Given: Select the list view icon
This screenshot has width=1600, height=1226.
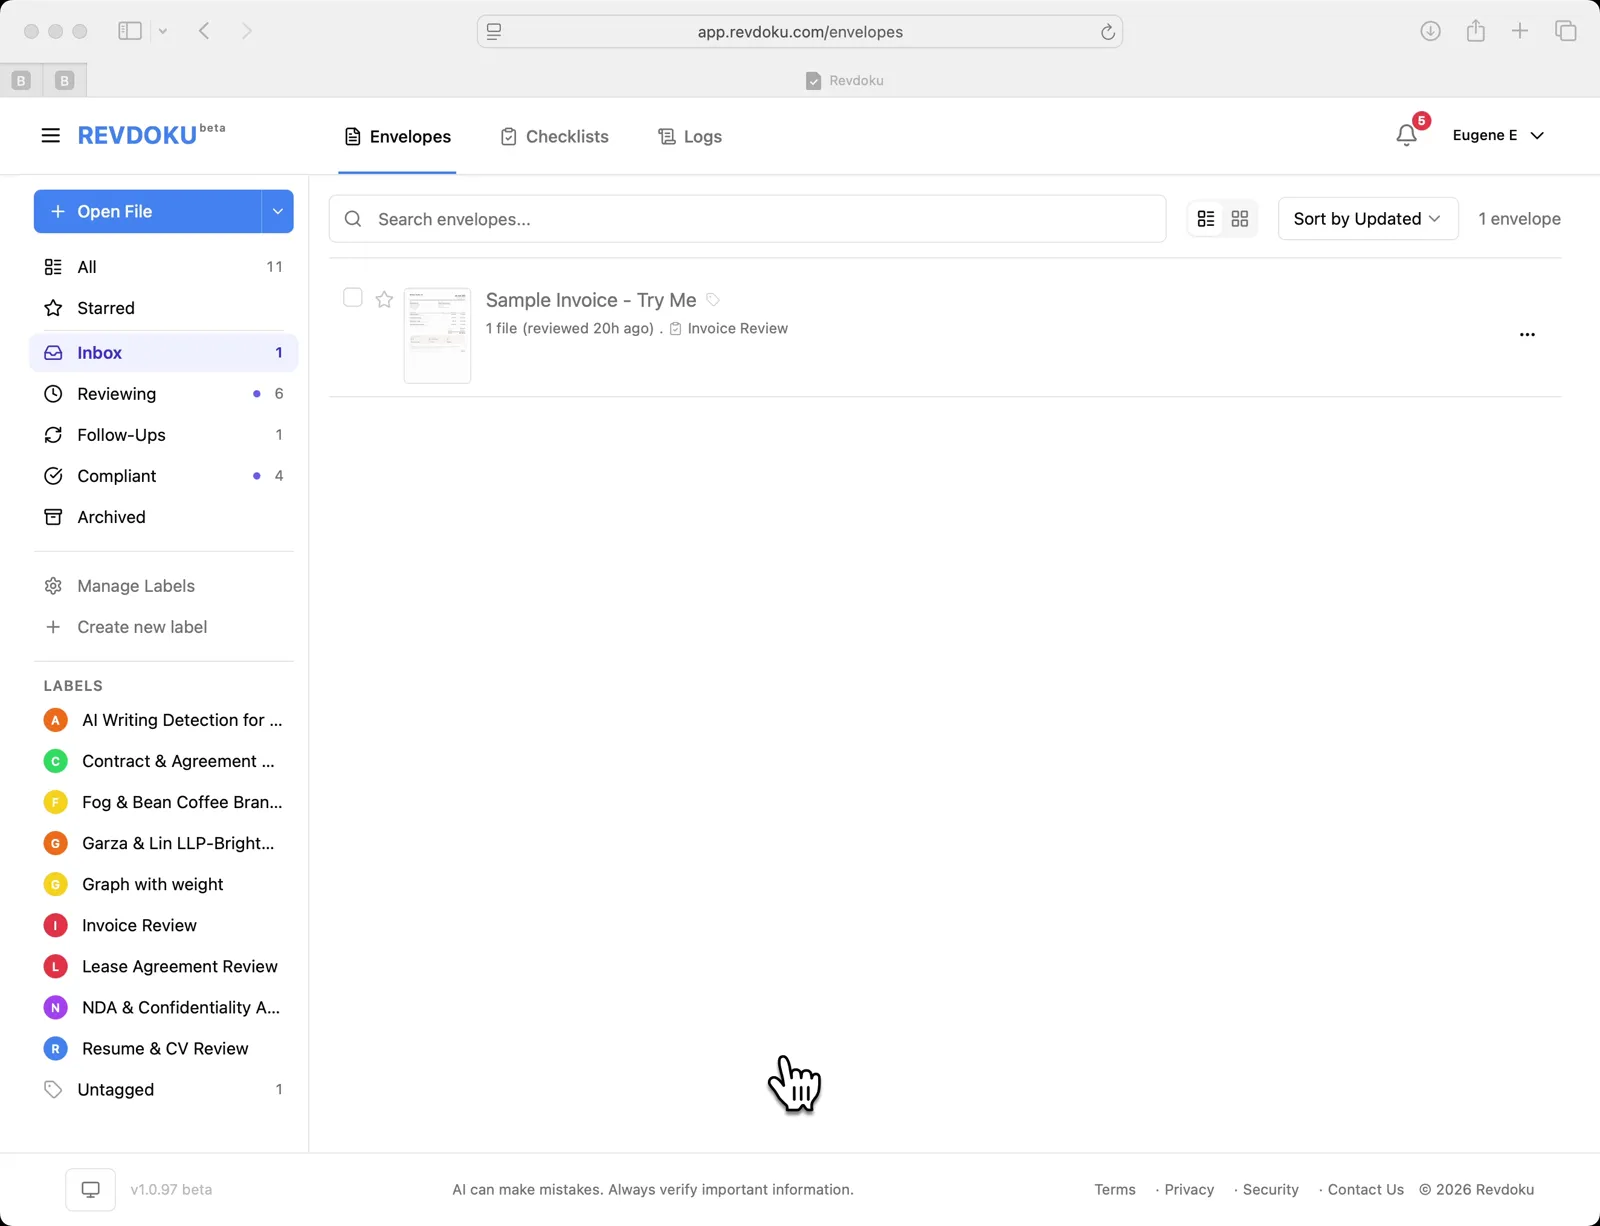Looking at the screenshot, I should point(1205,218).
